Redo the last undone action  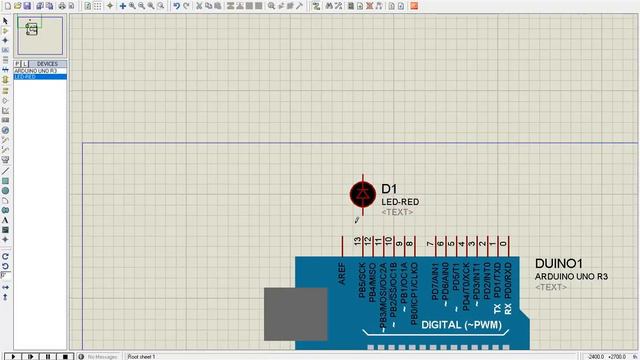(x=186, y=6)
